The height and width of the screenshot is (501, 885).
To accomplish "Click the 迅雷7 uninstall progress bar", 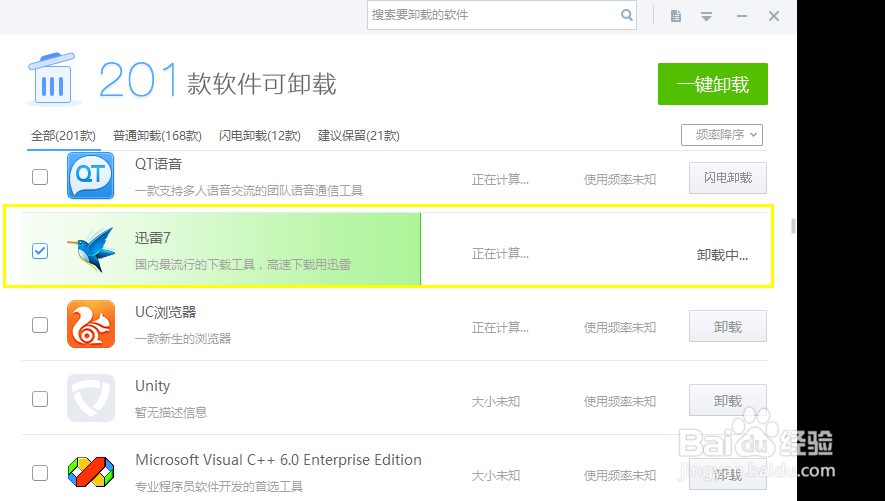I will (221, 249).
